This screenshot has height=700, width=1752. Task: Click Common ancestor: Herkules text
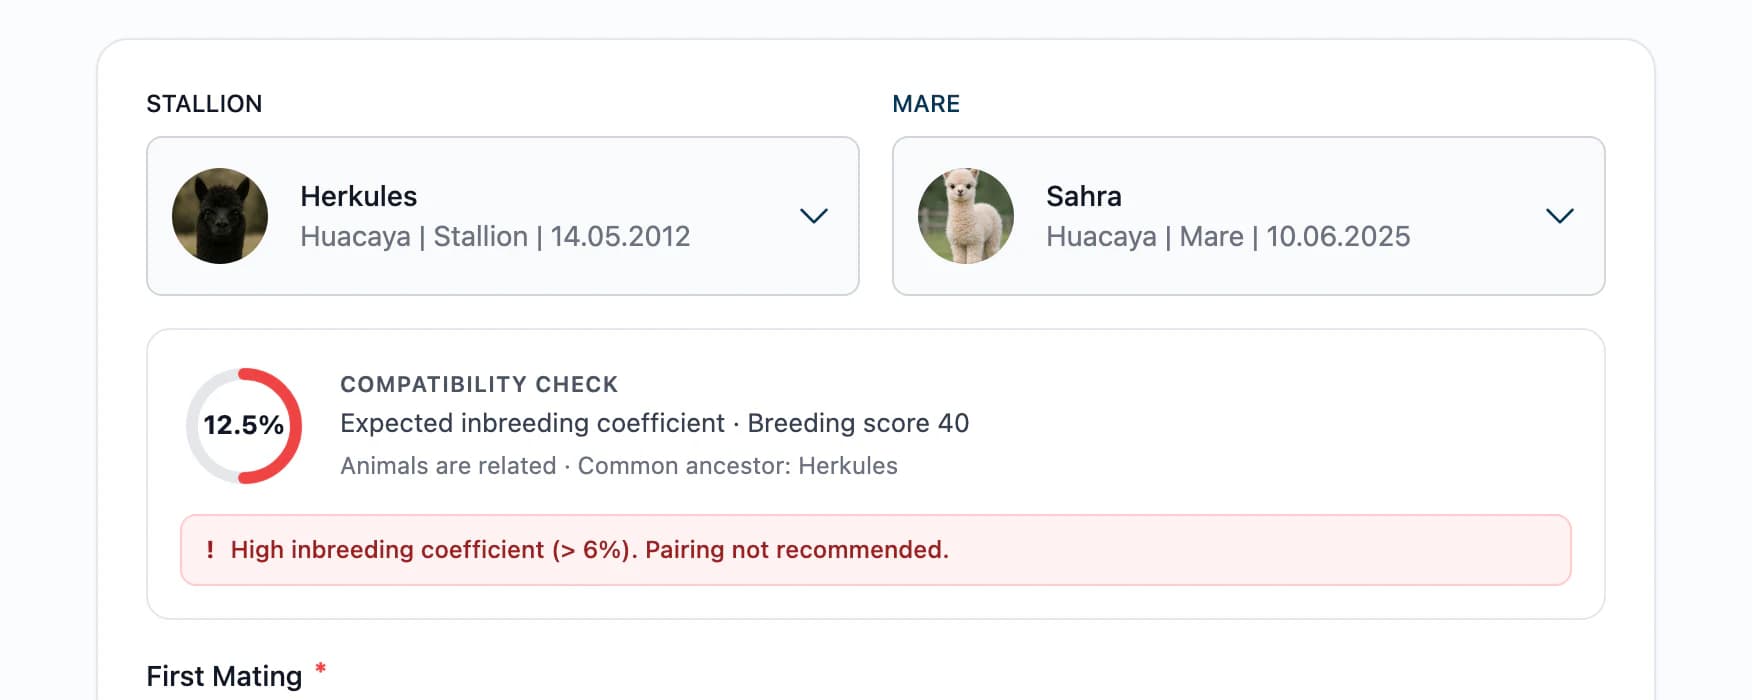pos(738,466)
